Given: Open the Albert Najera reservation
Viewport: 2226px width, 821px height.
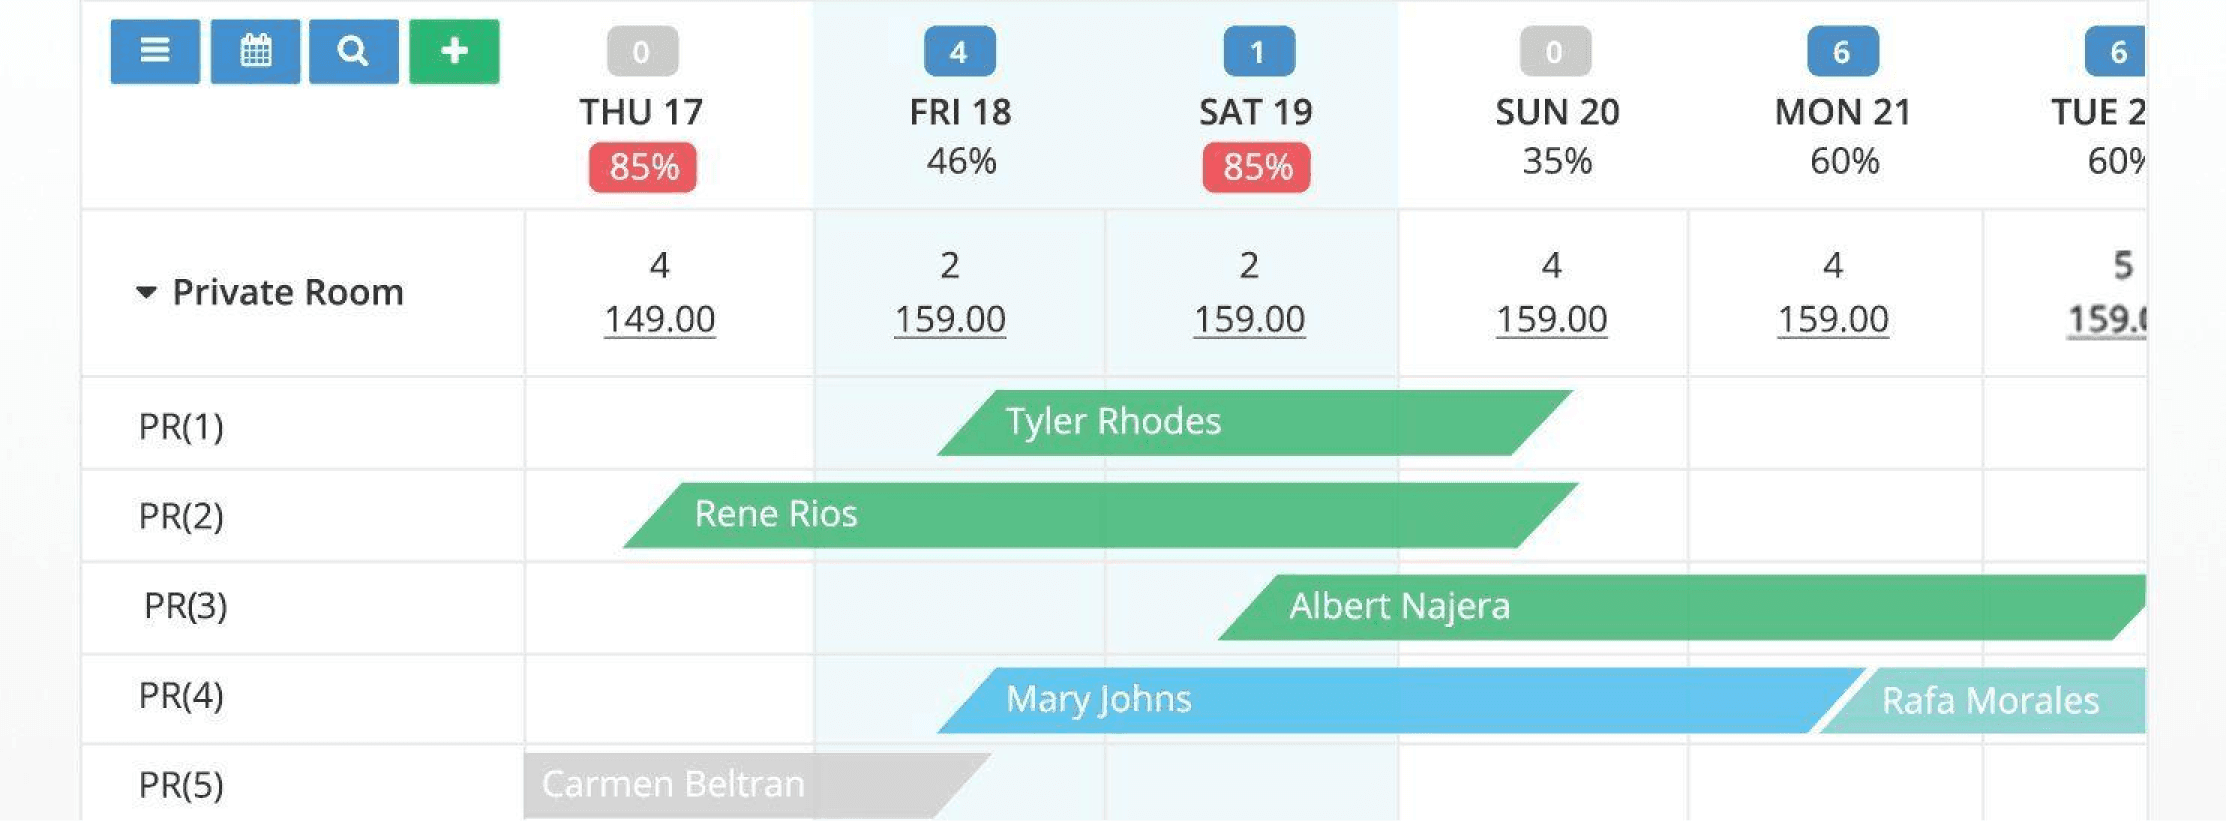Looking at the screenshot, I should pos(1682,607).
